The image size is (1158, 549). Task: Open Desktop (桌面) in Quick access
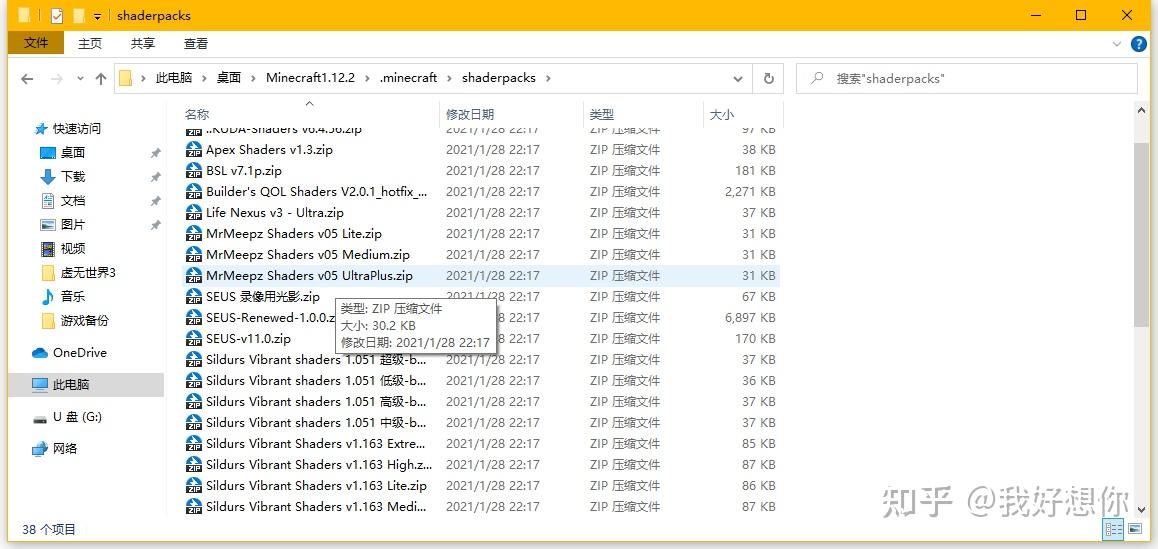coord(72,152)
